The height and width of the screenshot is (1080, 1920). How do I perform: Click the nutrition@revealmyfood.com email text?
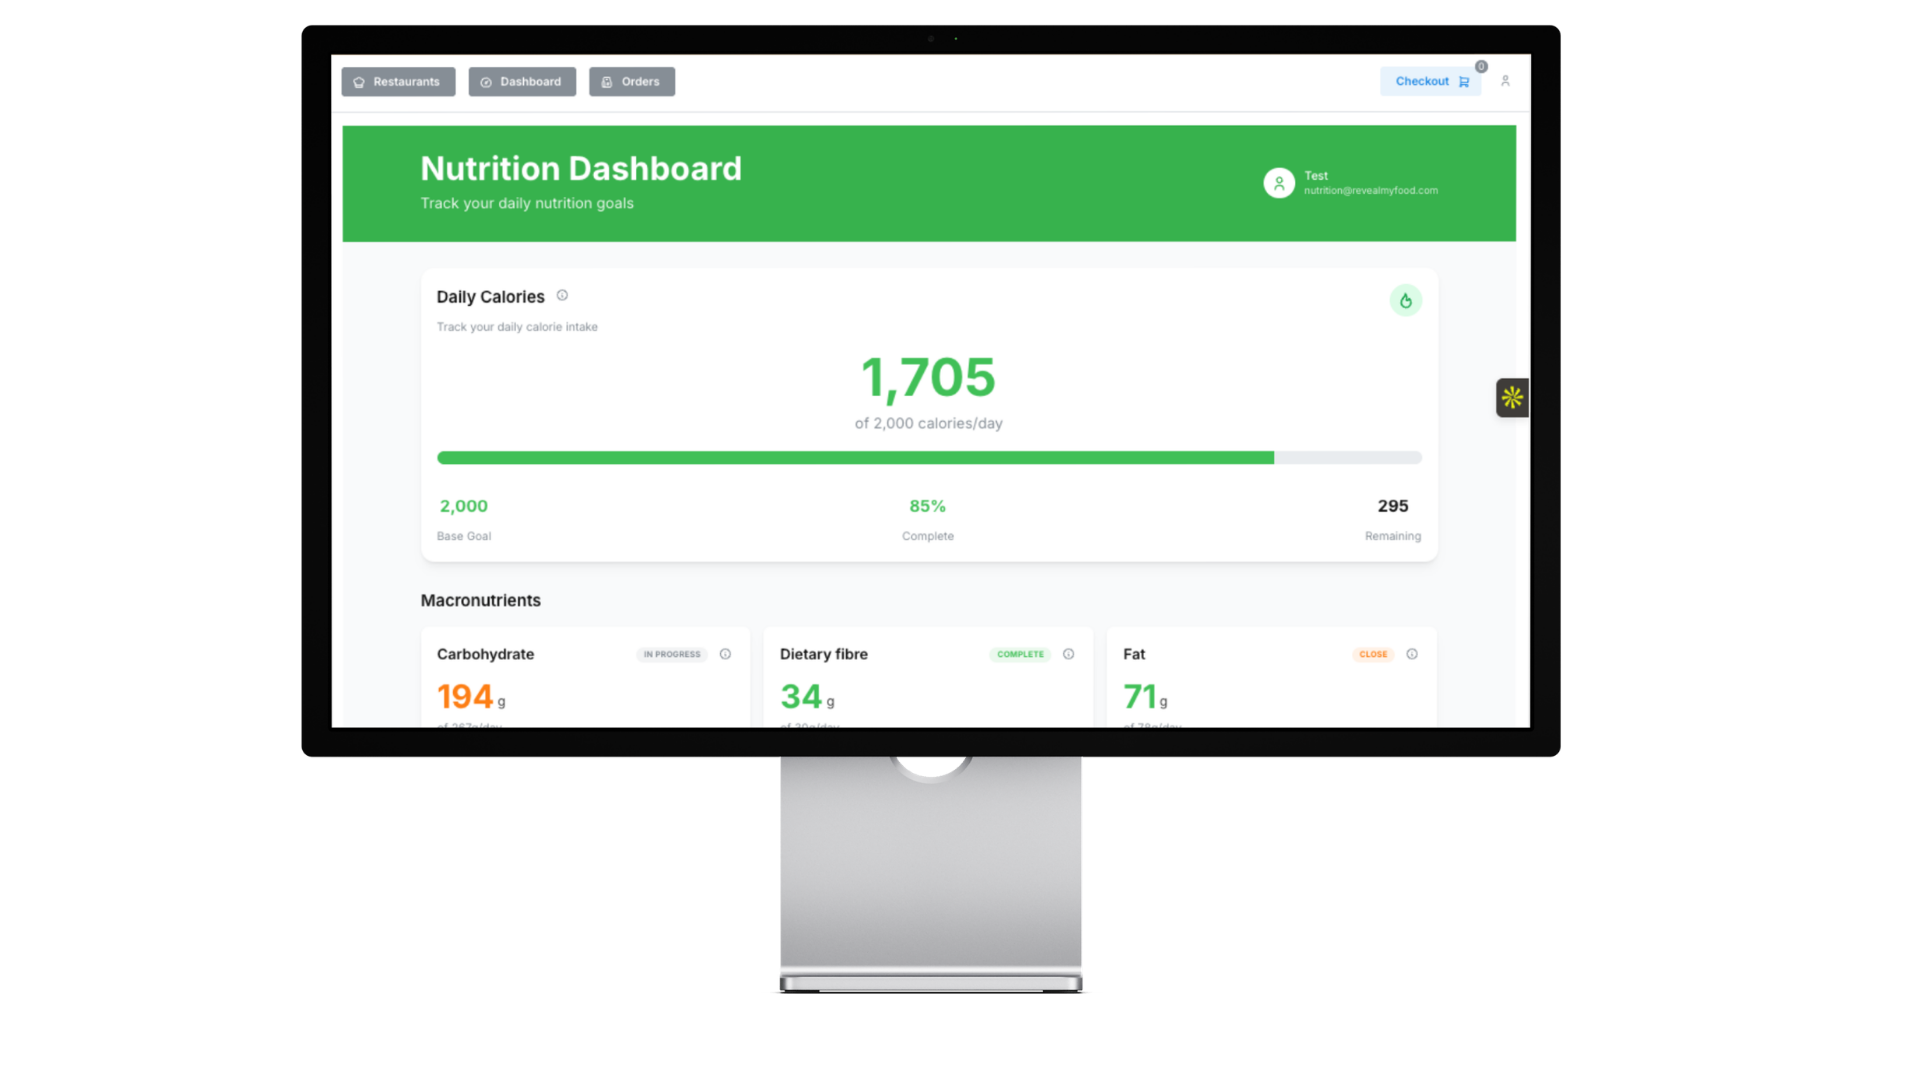coord(1370,191)
